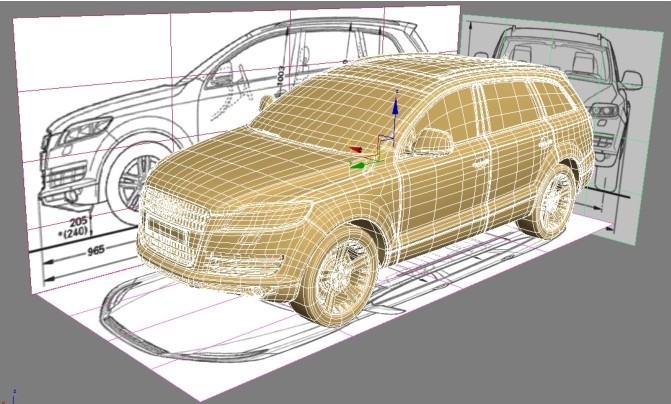Click the side mirror on the 3D model
The image size is (671, 404).
tap(432, 142)
